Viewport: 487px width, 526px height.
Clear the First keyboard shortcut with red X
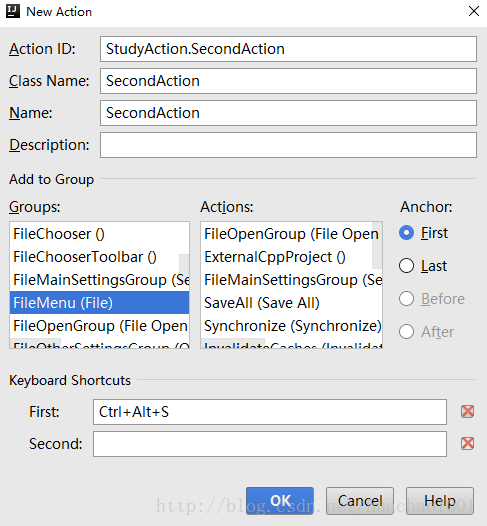point(467,411)
